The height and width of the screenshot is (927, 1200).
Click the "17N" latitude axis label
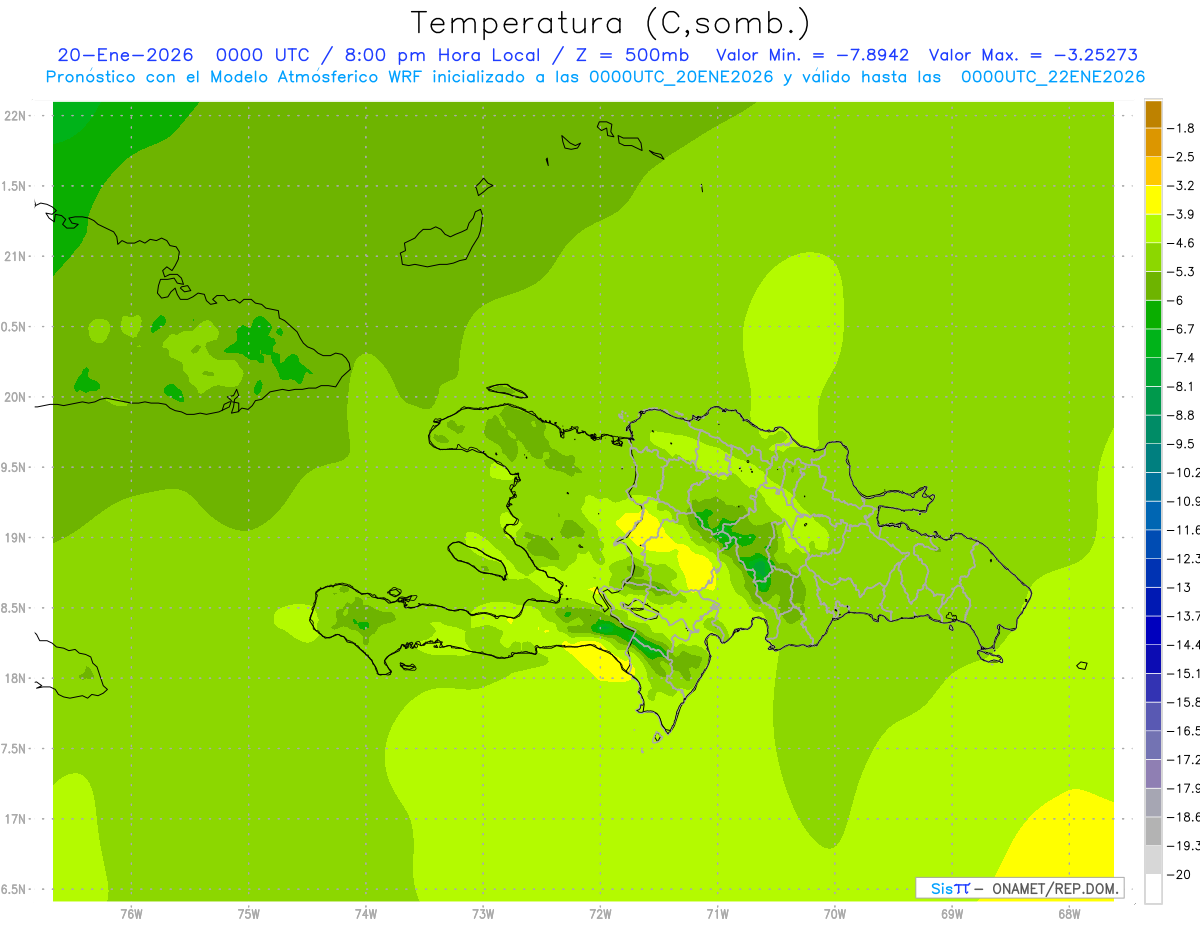(x=16, y=819)
